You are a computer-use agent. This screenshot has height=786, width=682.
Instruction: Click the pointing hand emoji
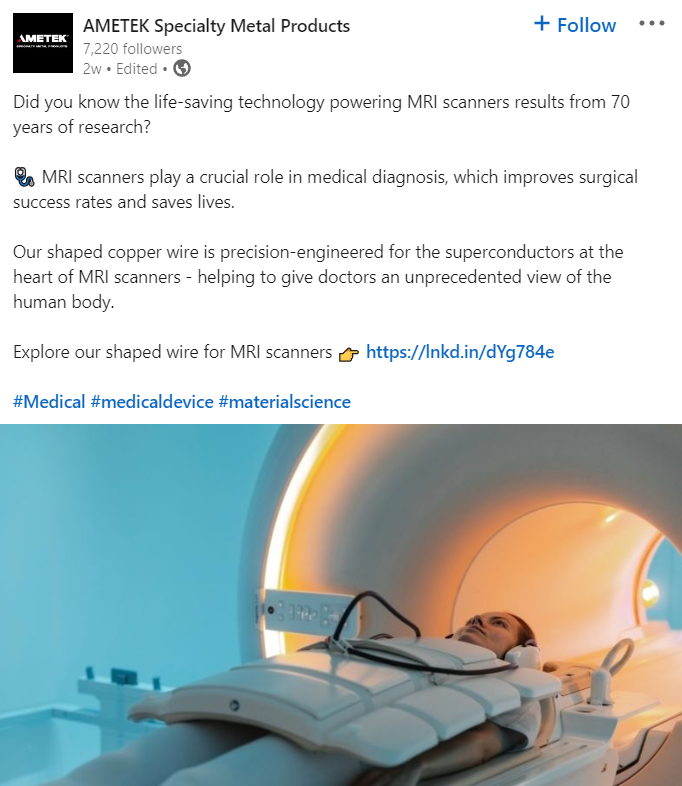349,354
